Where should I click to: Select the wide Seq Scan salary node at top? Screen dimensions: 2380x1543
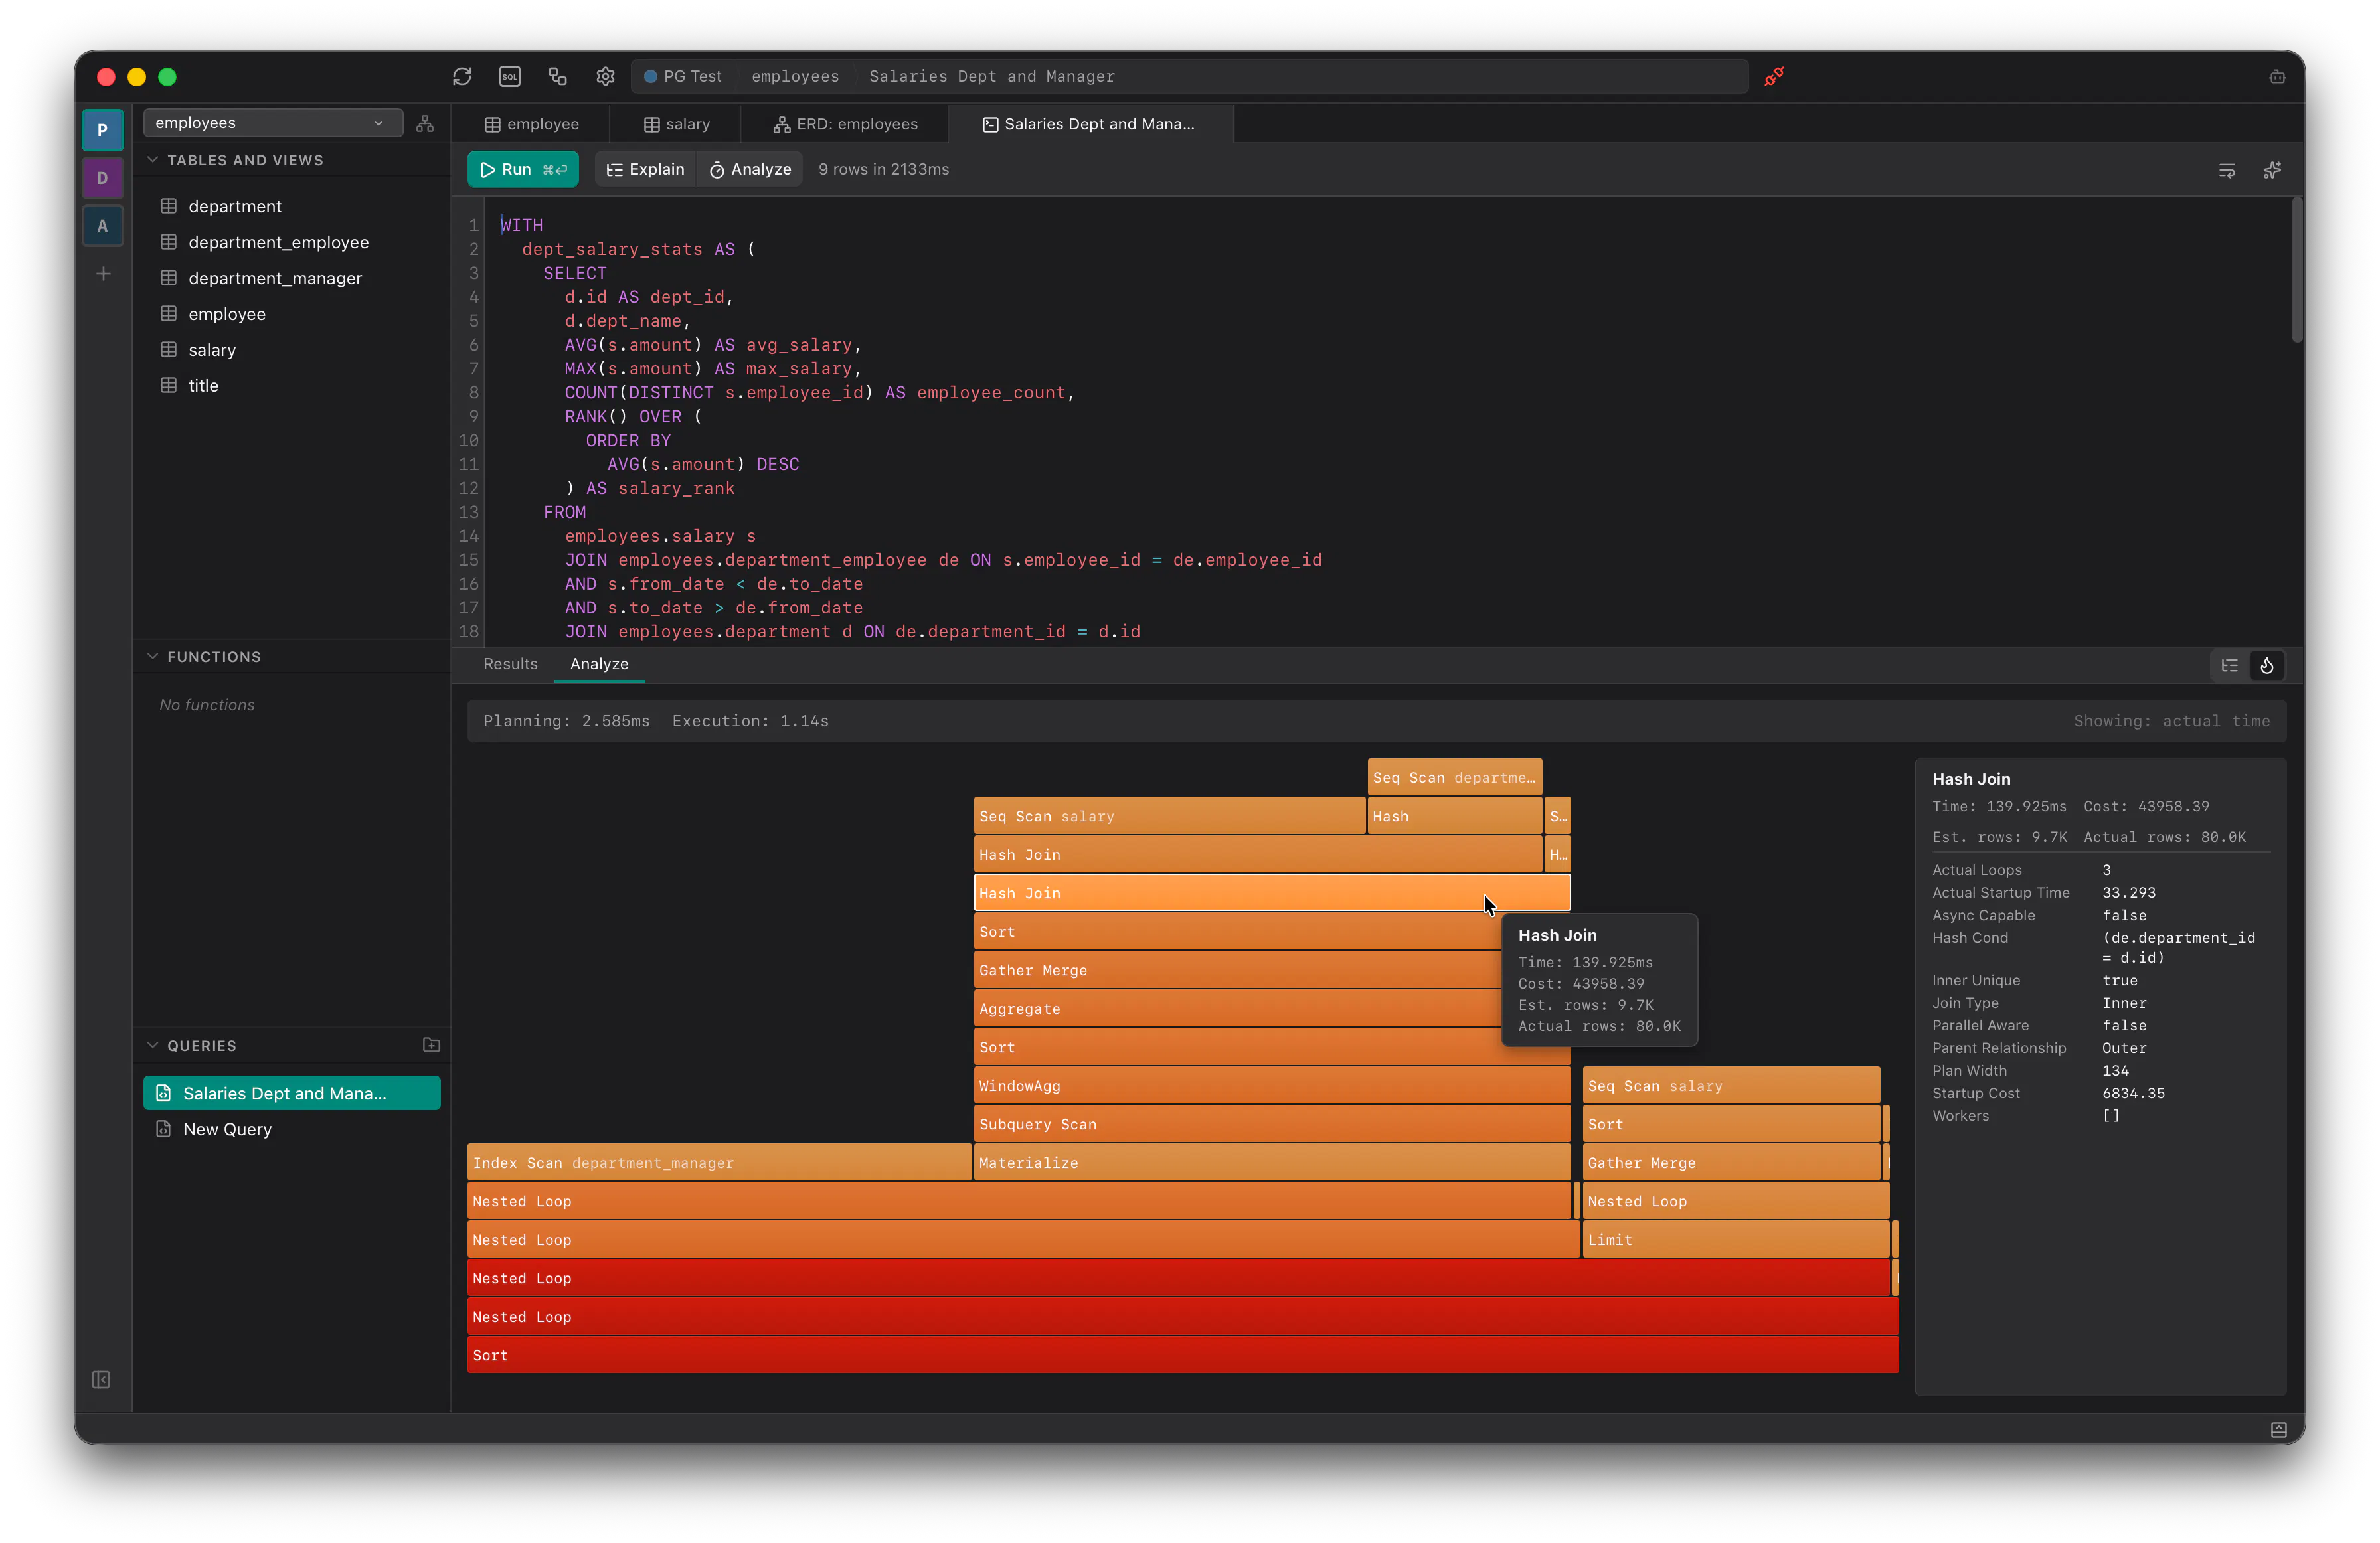1170,816
